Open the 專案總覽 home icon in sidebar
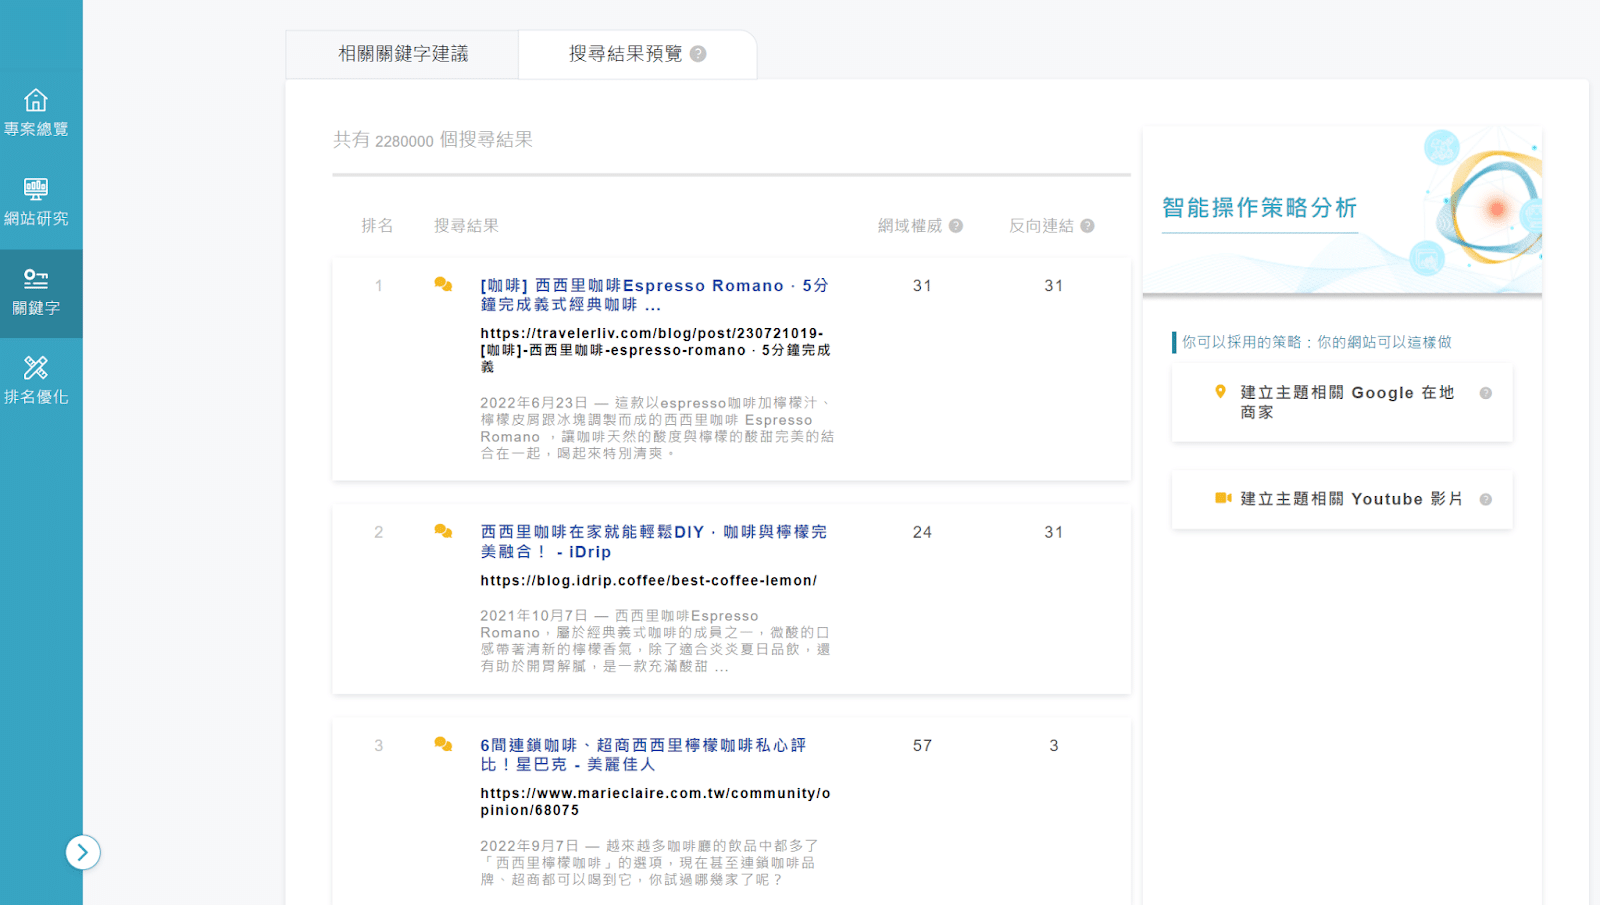Viewport: 1600px width, 905px height. tap(36, 101)
